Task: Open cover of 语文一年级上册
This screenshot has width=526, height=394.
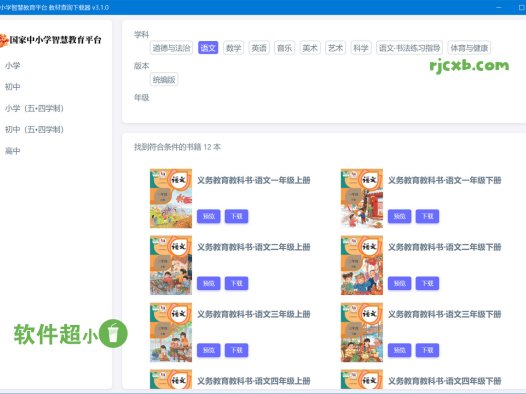Action: point(171,198)
